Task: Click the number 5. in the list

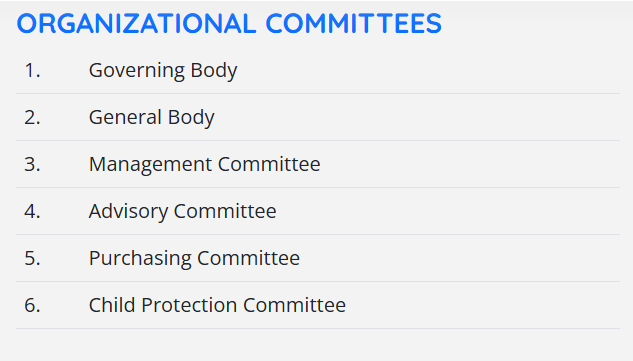Action: [x=32, y=258]
